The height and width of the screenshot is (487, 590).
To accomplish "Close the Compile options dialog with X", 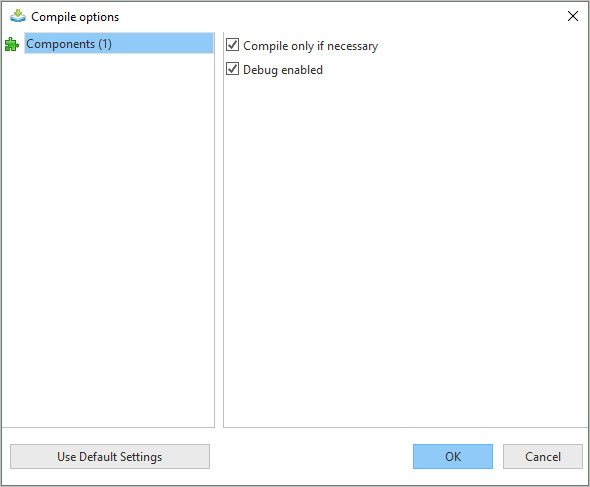I will tap(573, 16).
